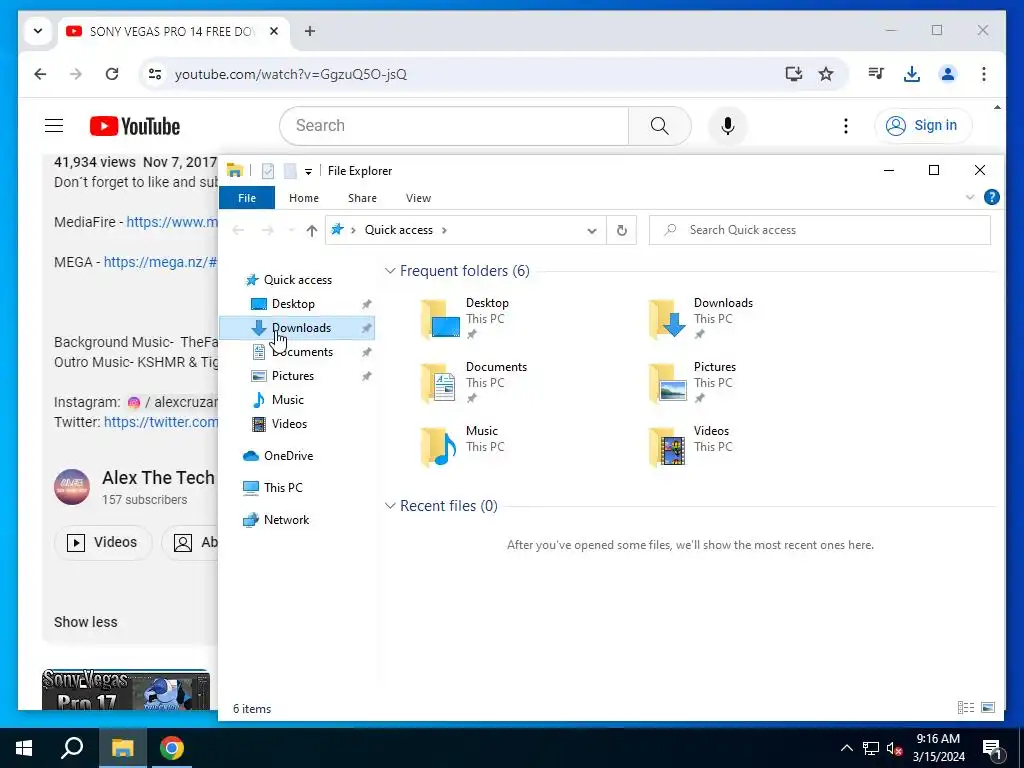The width and height of the screenshot is (1024, 768).
Task: Open Downloads in the Quick access sidebar
Action: pyautogui.click(x=297, y=328)
